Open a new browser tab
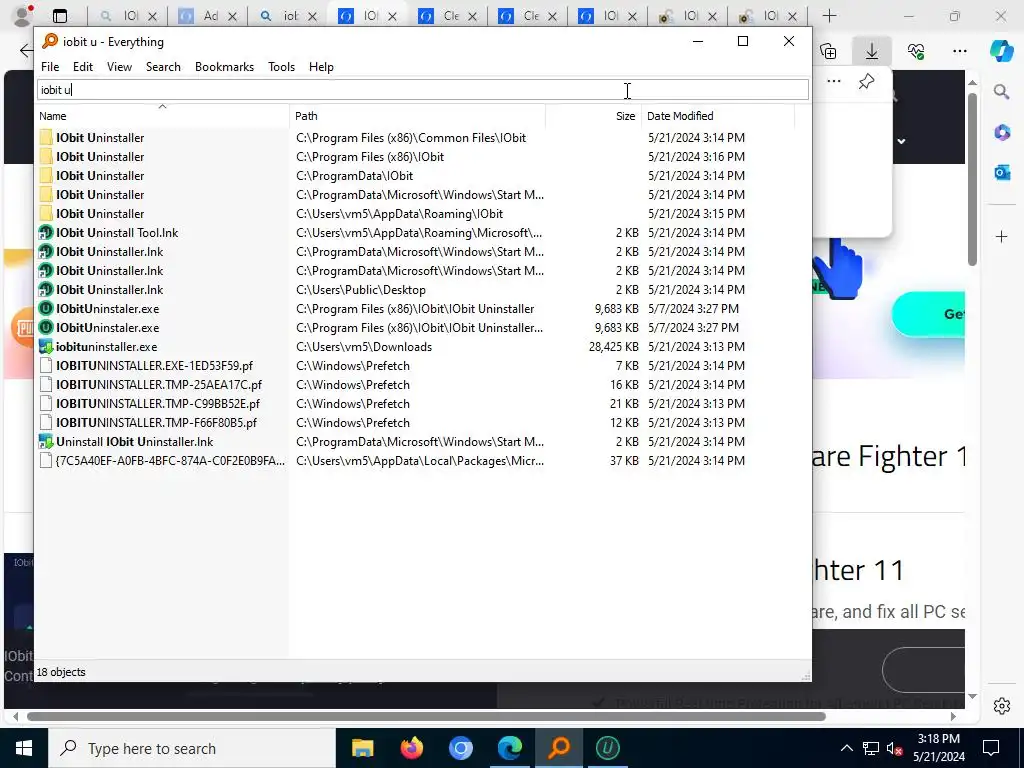1024x768 pixels. 829,16
